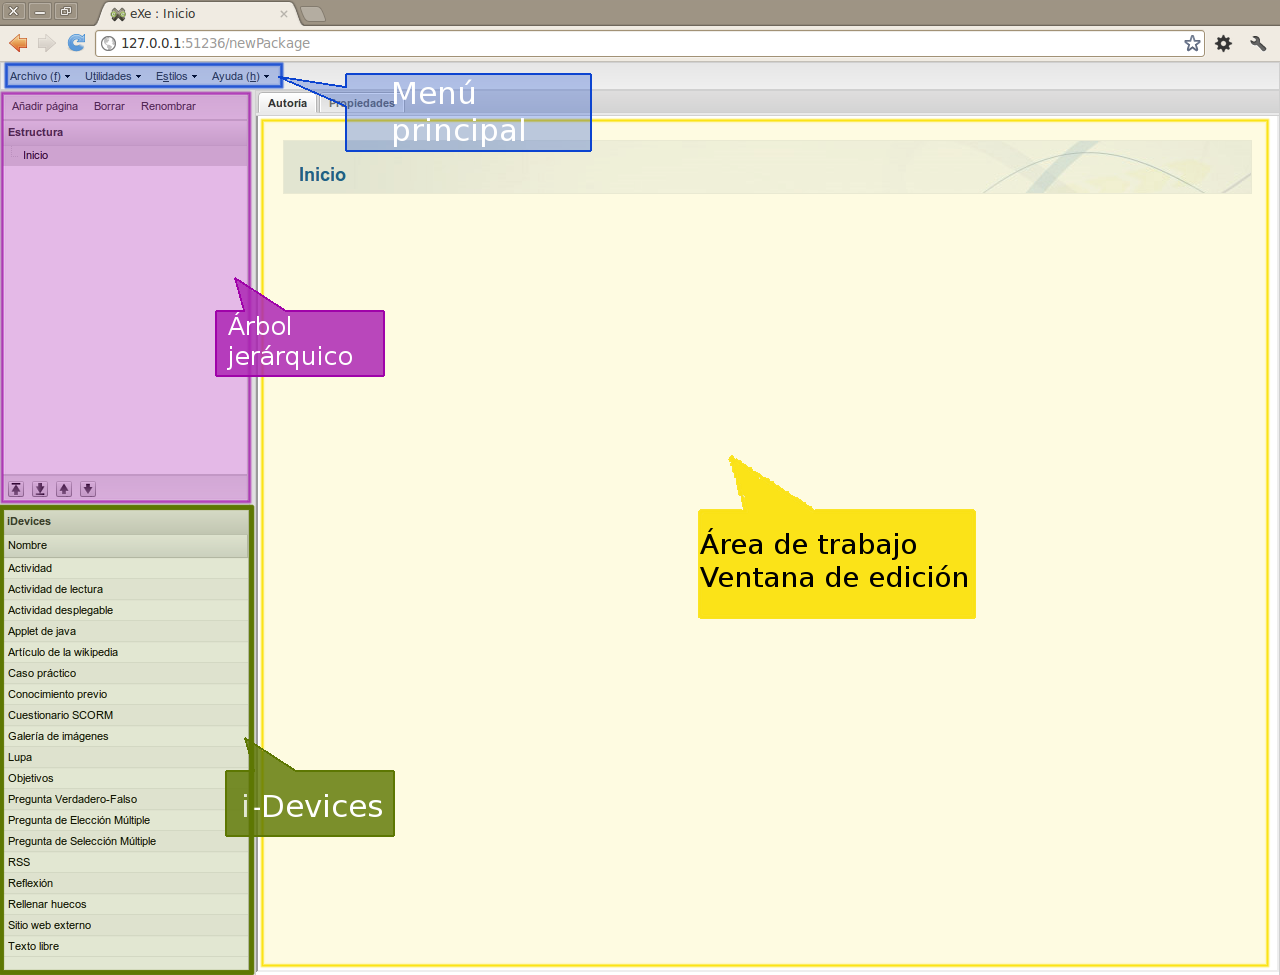Expand the Utilidades menu
This screenshot has width=1280, height=975.
pyautogui.click(x=112, y=76)
